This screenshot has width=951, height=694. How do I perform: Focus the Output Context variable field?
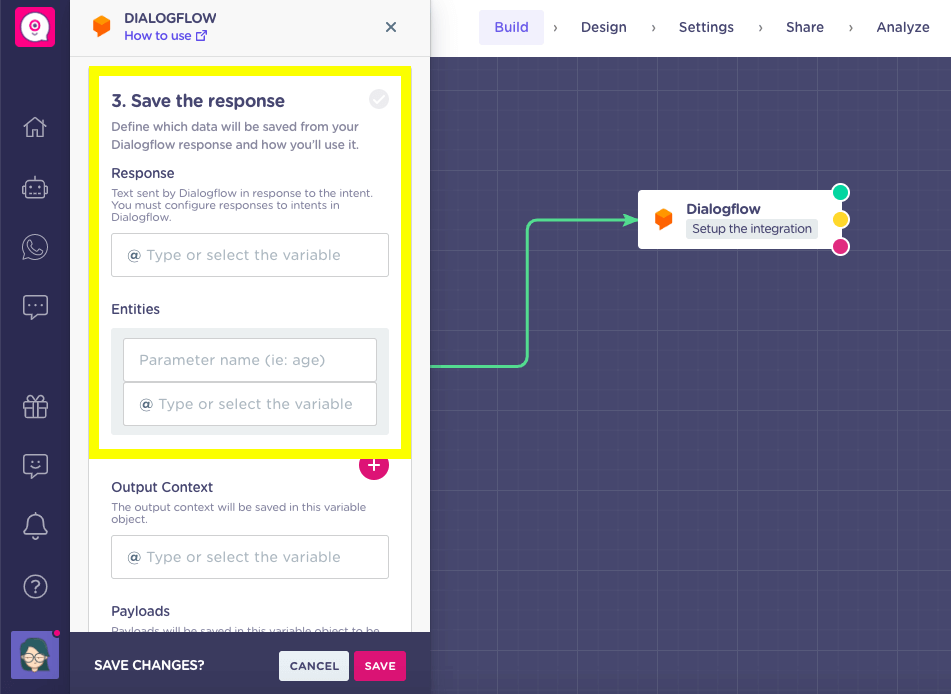[250, 557]
